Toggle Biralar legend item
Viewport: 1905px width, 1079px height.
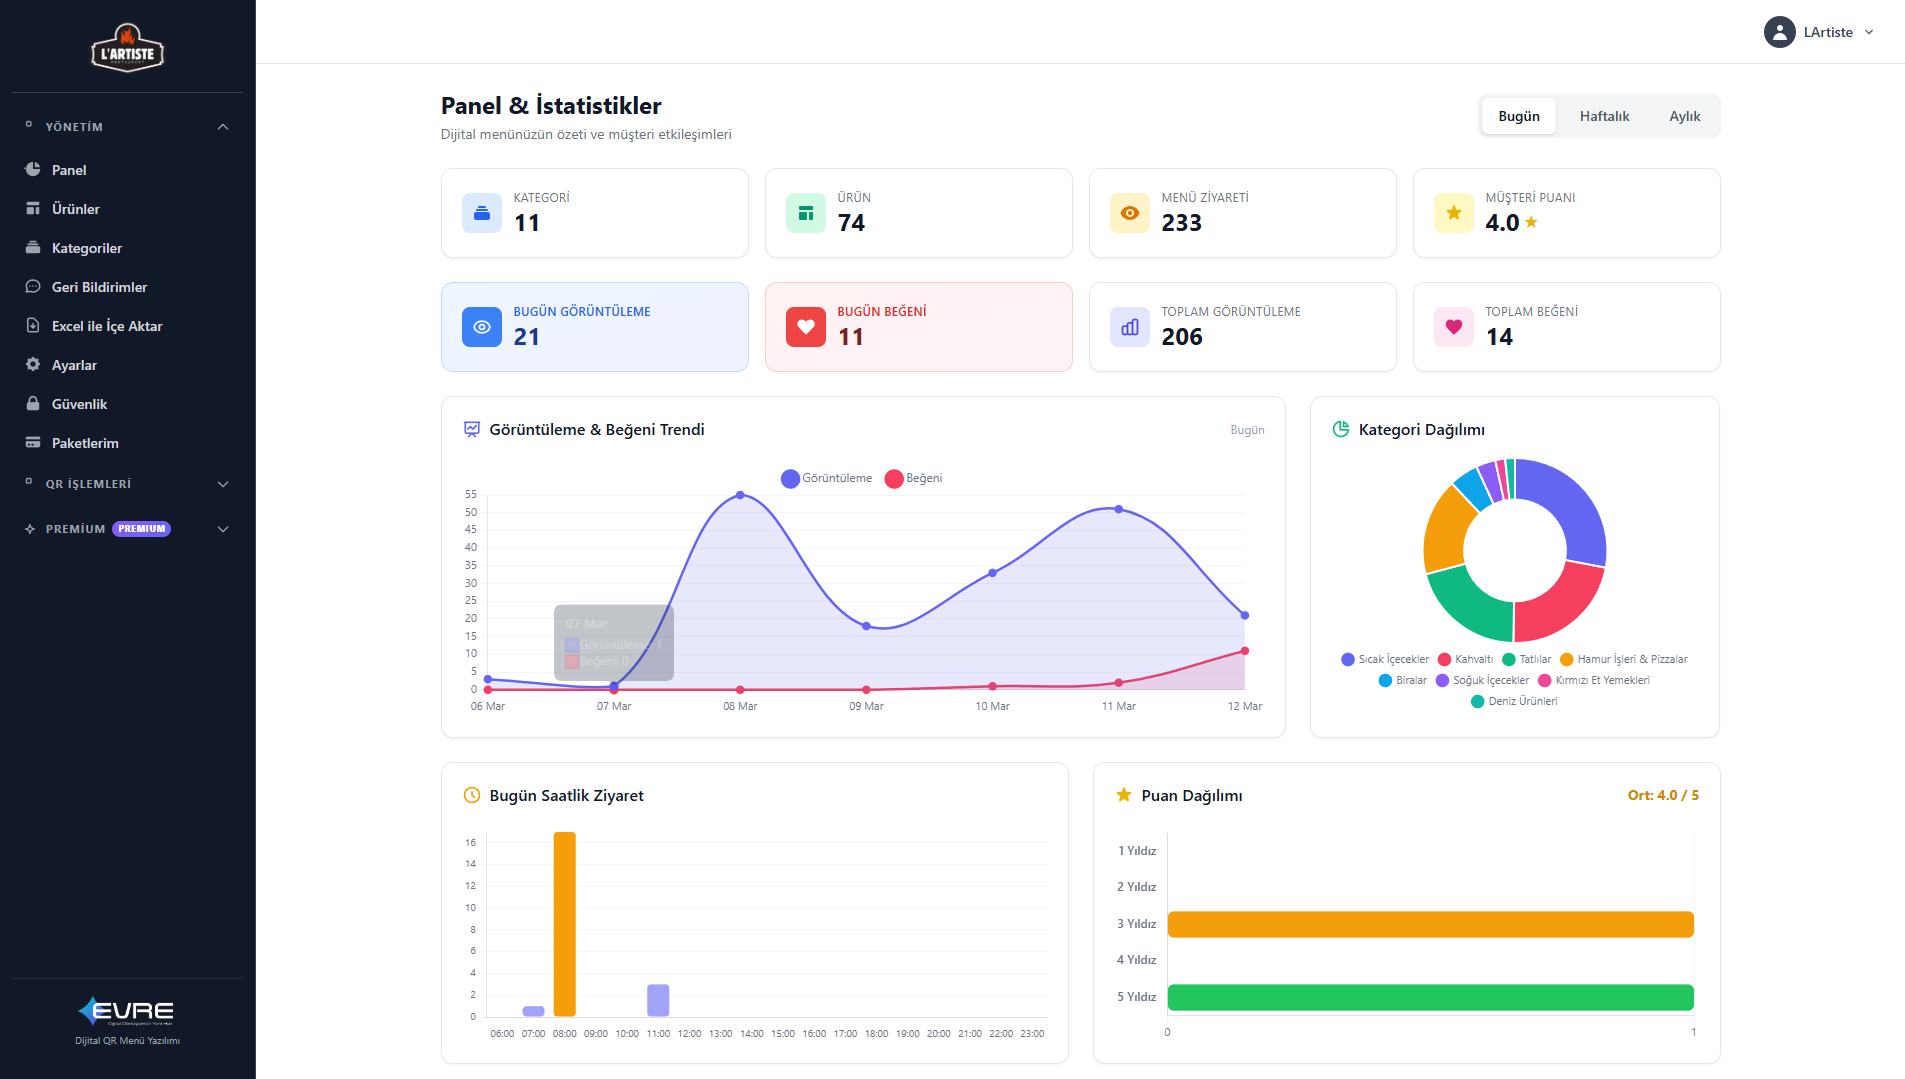tap(1403, 680)
